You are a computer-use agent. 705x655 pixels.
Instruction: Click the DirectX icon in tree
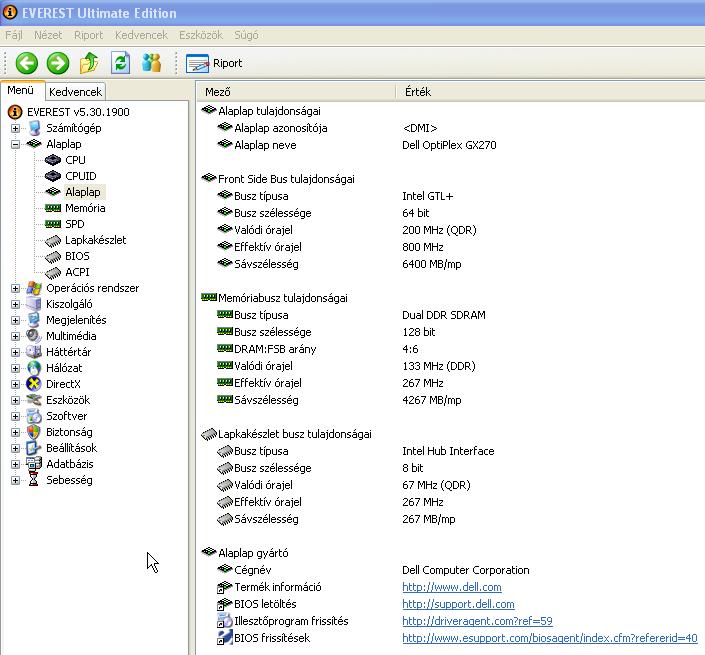(34, 384)
